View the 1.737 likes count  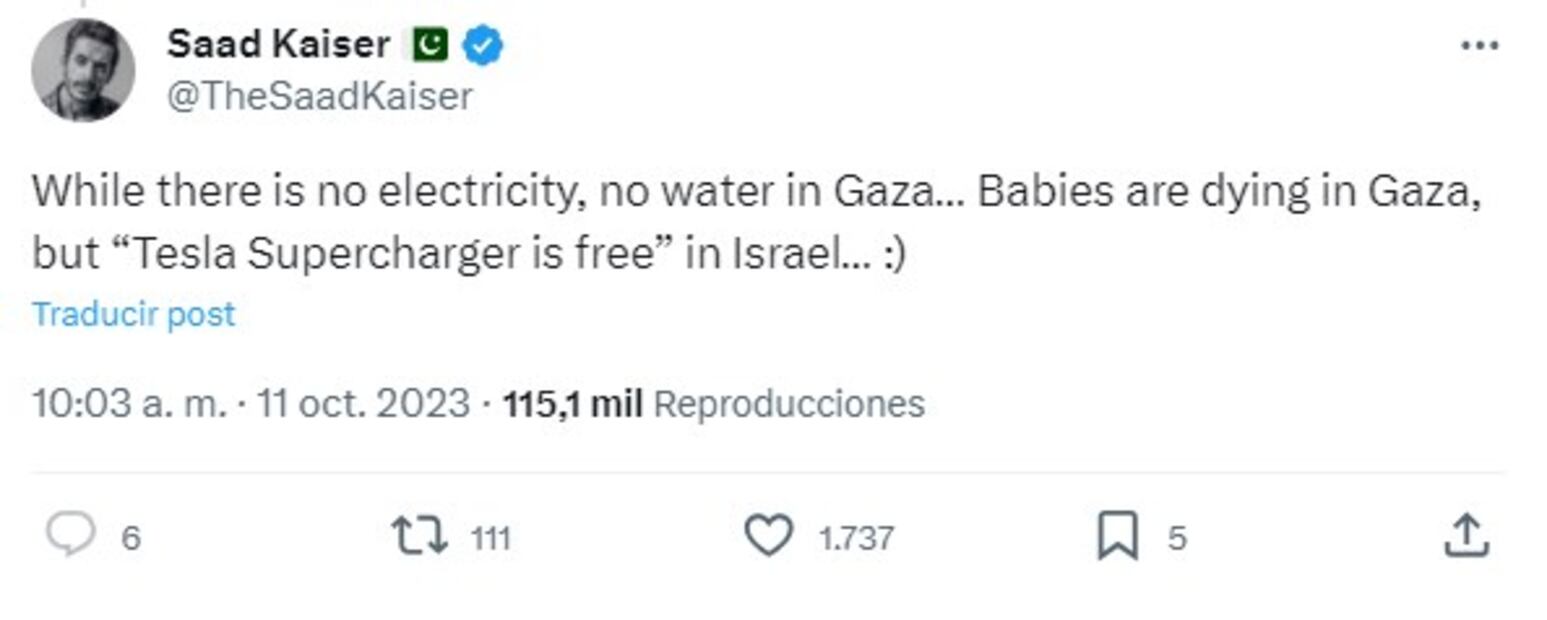857,536
